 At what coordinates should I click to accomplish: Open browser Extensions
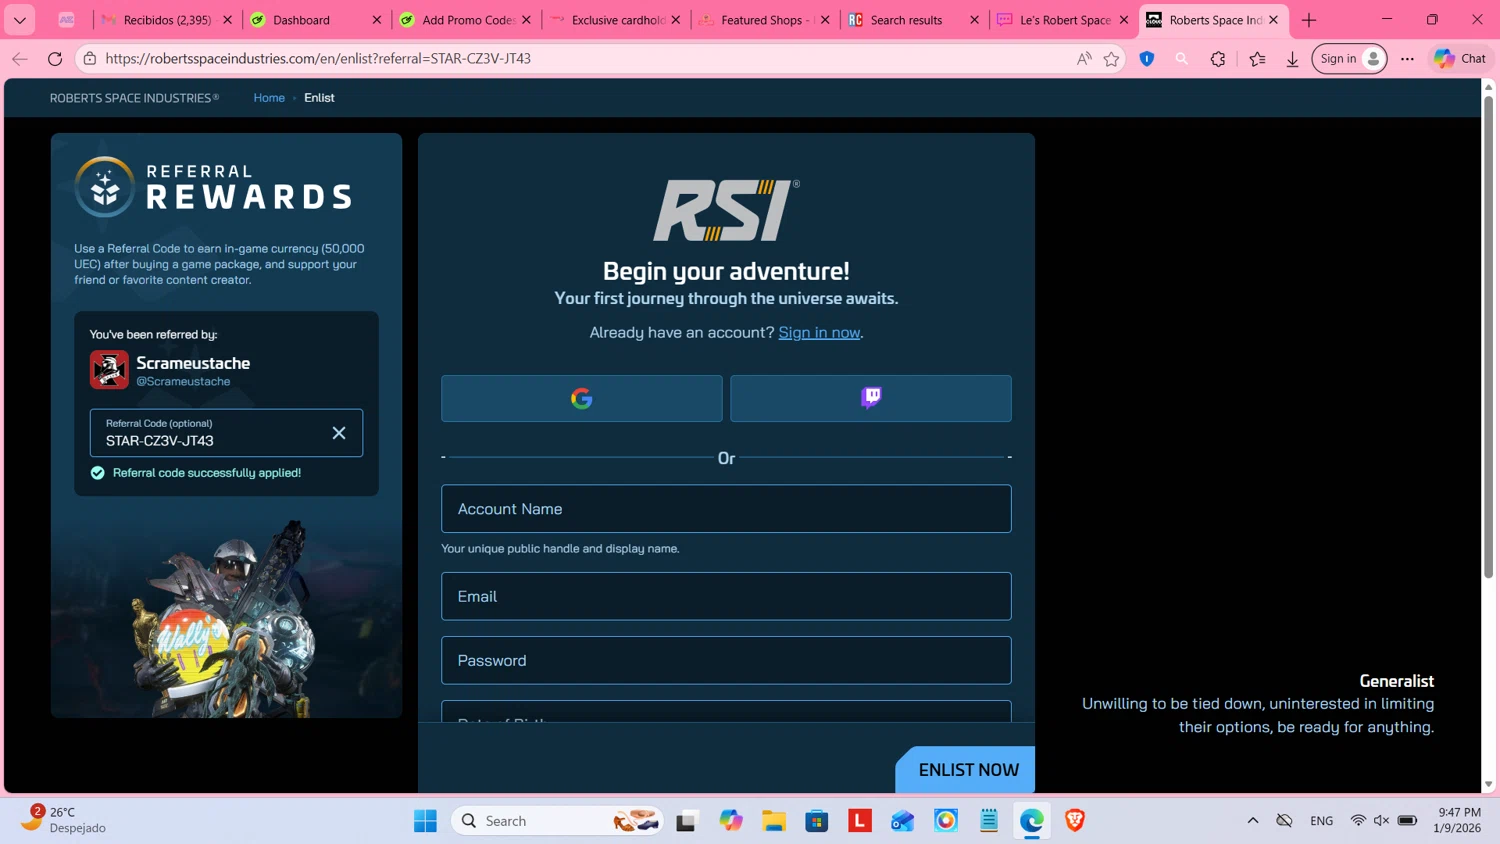tap(1218, 59)
